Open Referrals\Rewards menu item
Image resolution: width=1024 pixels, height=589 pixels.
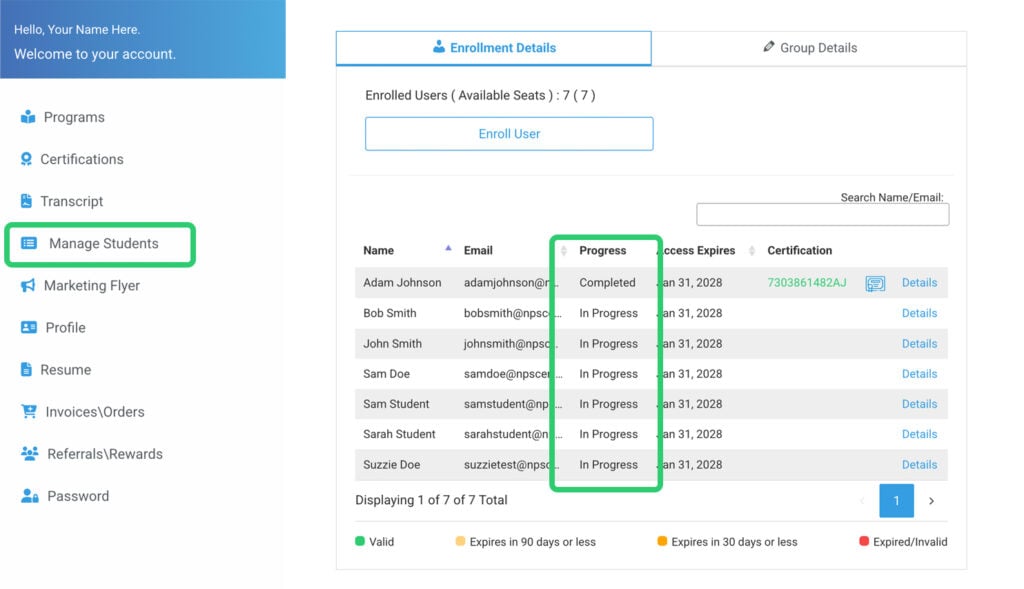tap(104, 454)
